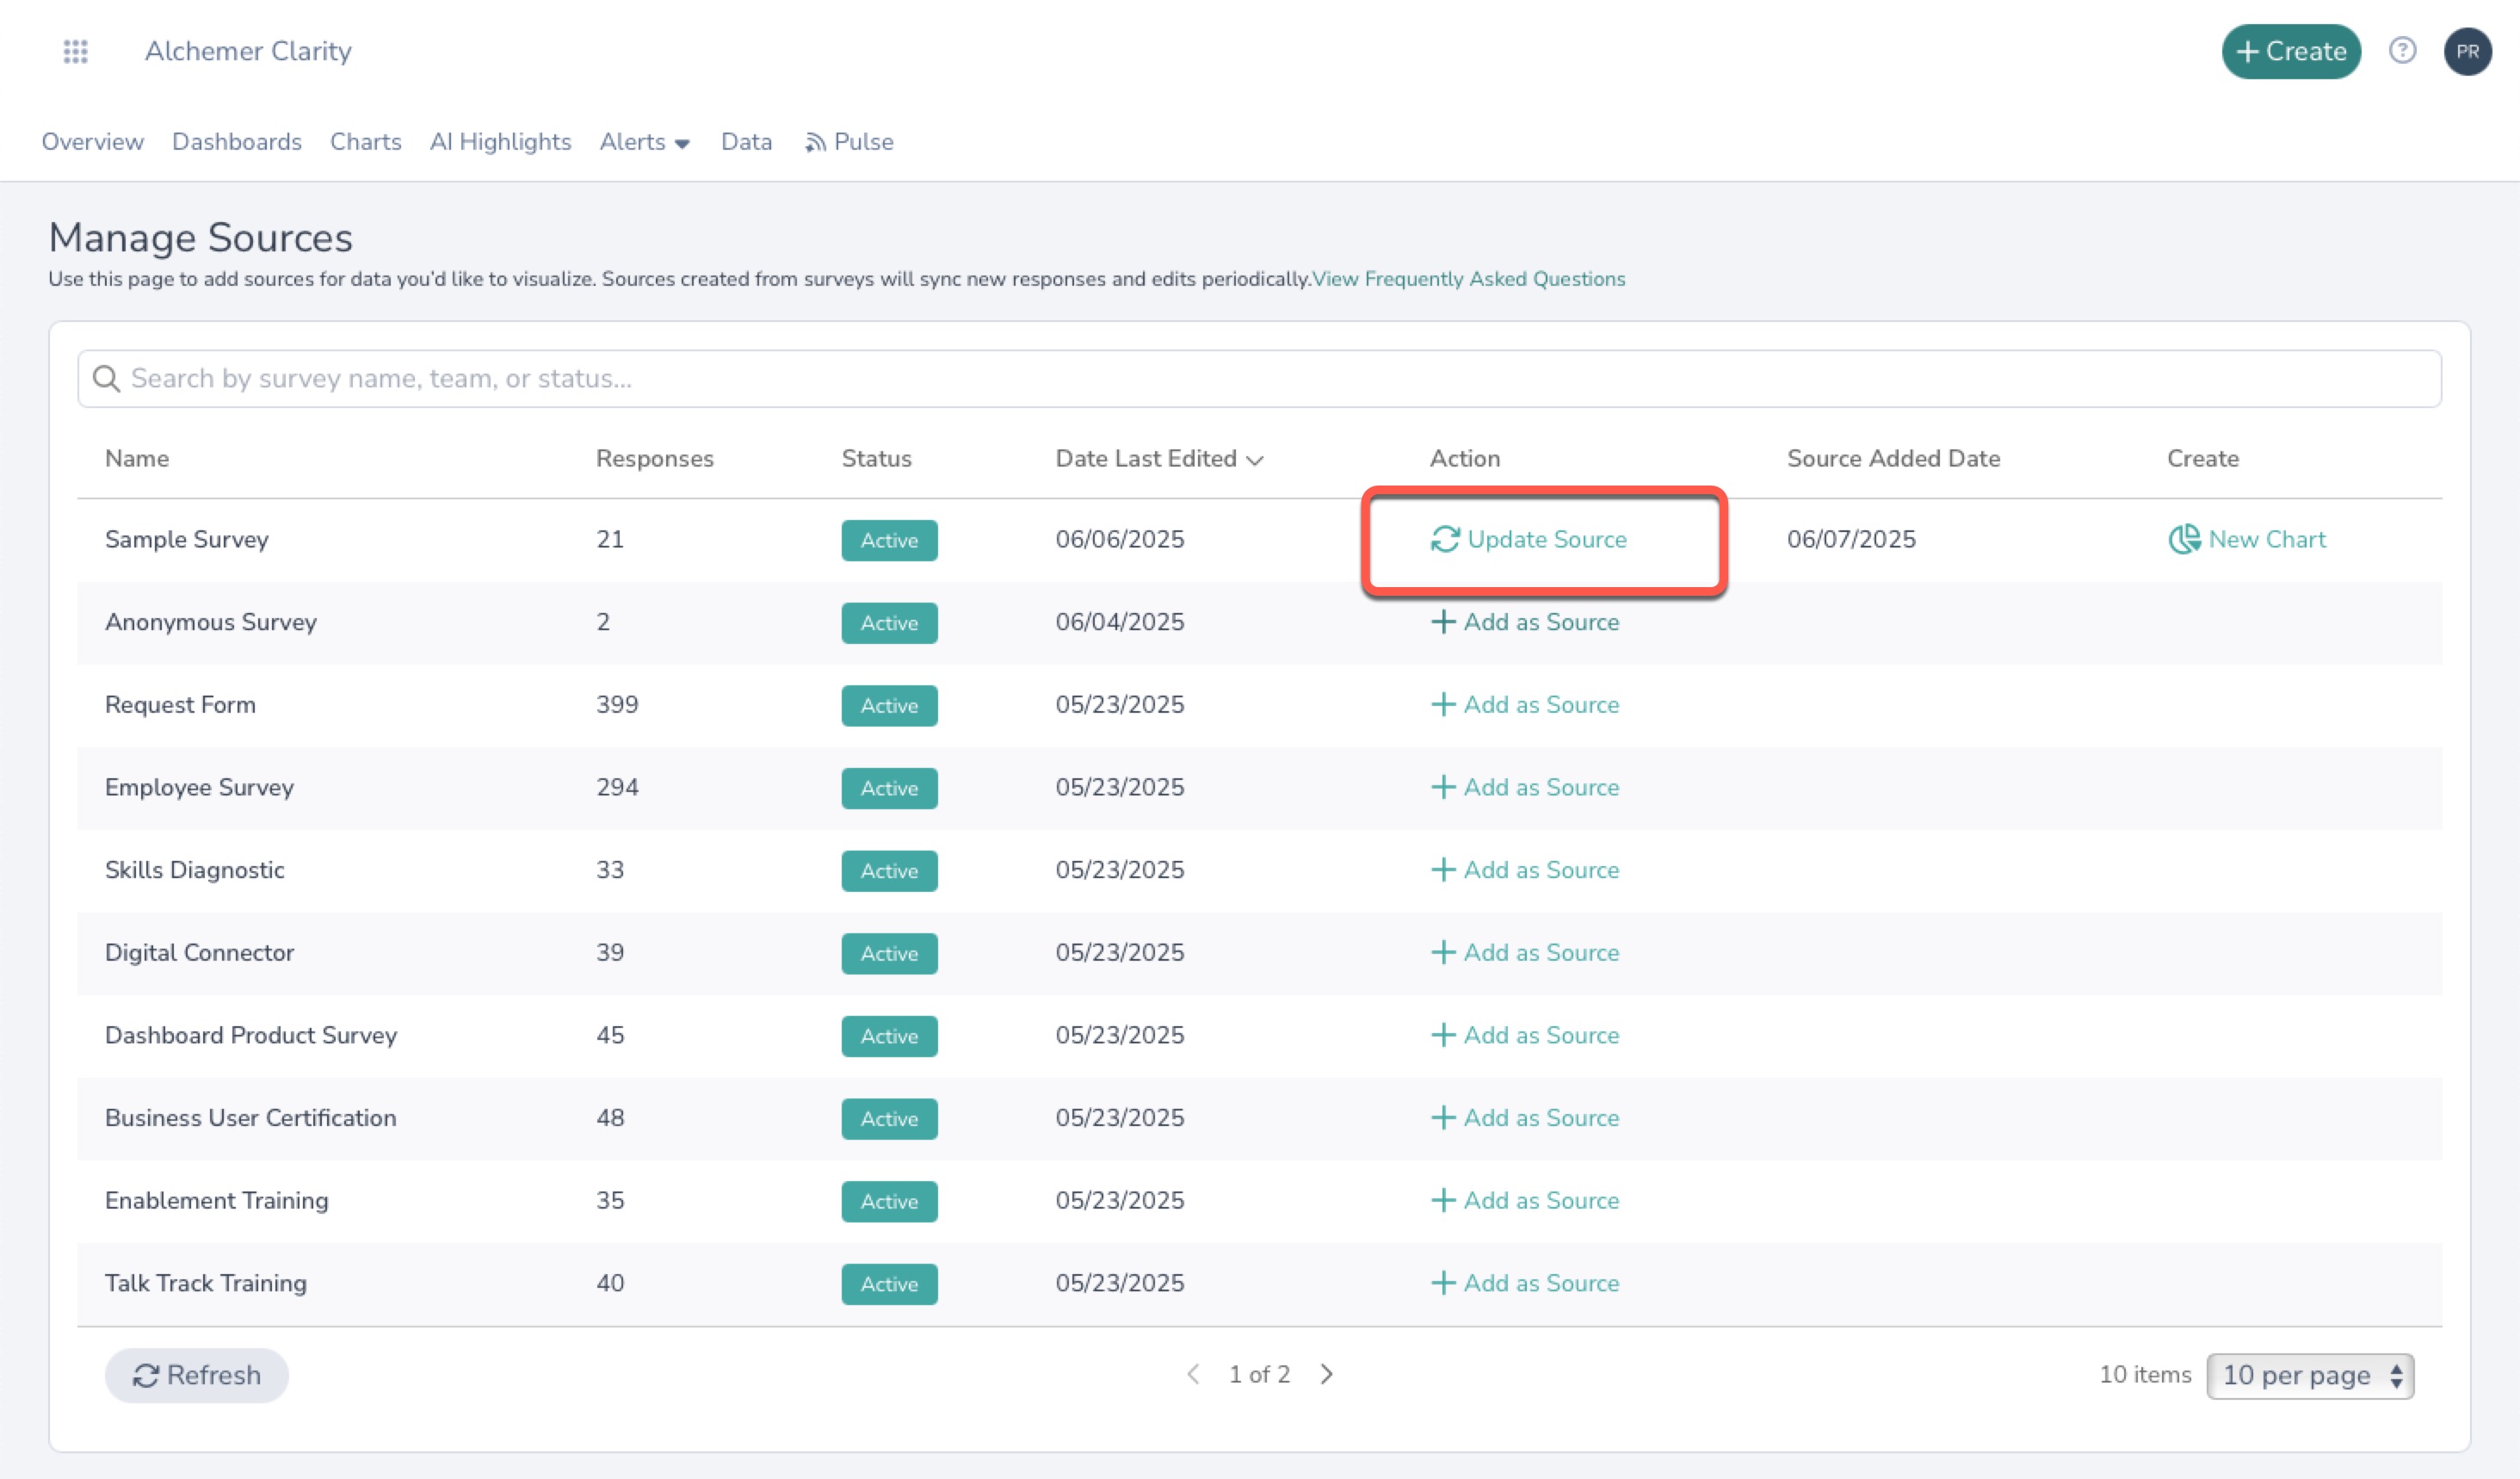Open the PR user avatar menu

tap(2467, 52)
